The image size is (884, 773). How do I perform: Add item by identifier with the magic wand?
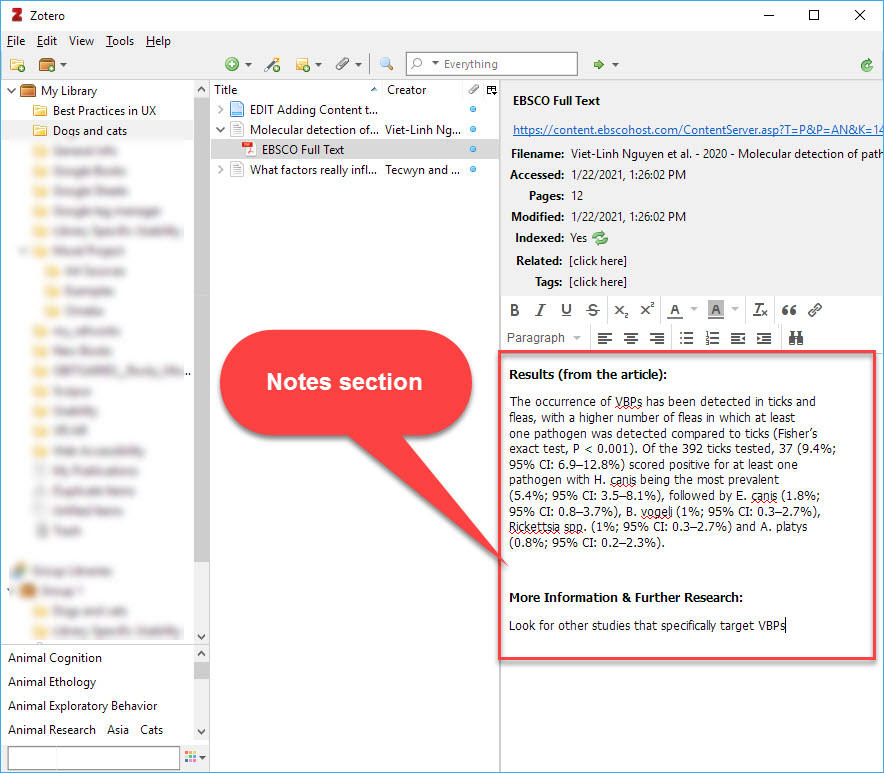pos(272,63)
